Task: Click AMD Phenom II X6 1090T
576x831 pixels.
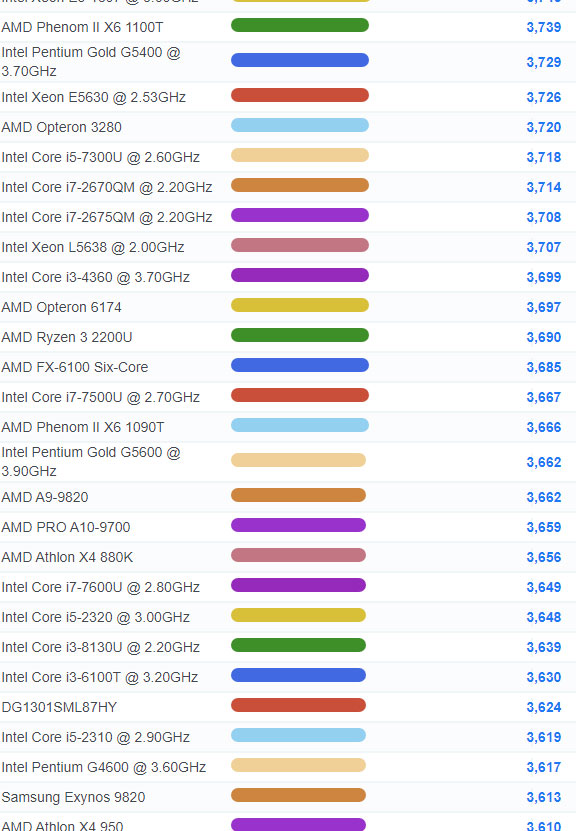Action: click(x=83, y=427)
